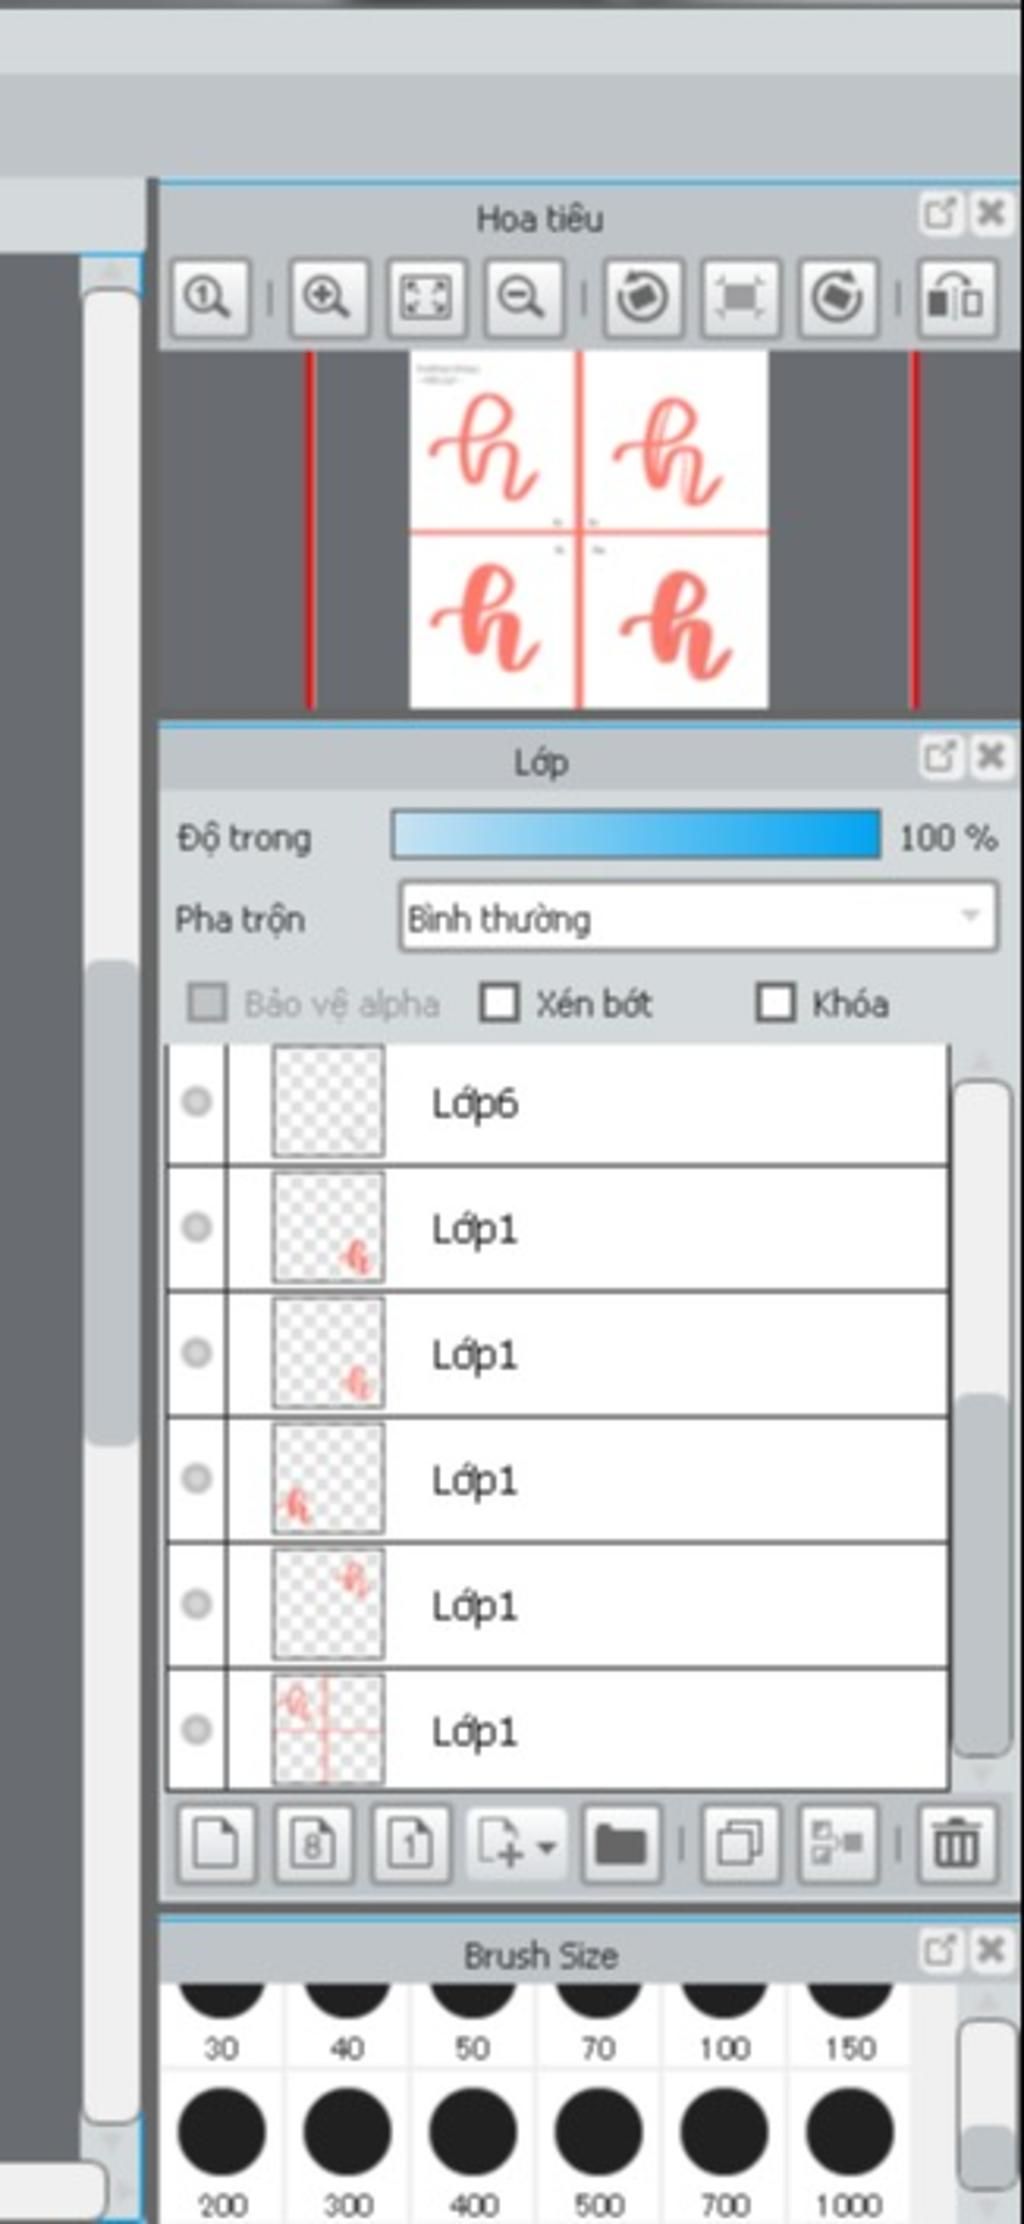Adjust the Độ trong opacity slider
The image size is (1024, 2224).
(x=636, y=835)
